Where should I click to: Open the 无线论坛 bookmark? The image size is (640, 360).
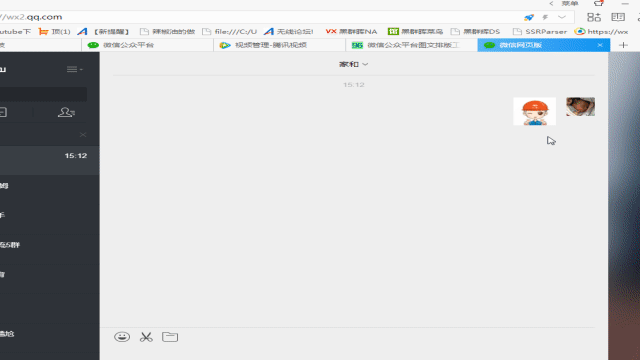tap(289, 31)
